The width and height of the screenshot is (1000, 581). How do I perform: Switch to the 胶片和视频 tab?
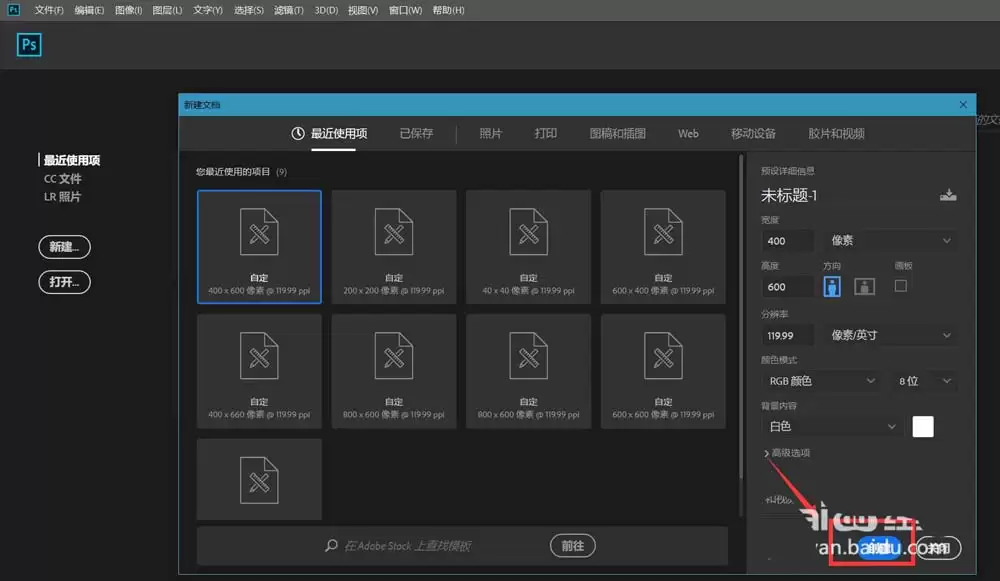pyautogui.click(x=836, y=133)
